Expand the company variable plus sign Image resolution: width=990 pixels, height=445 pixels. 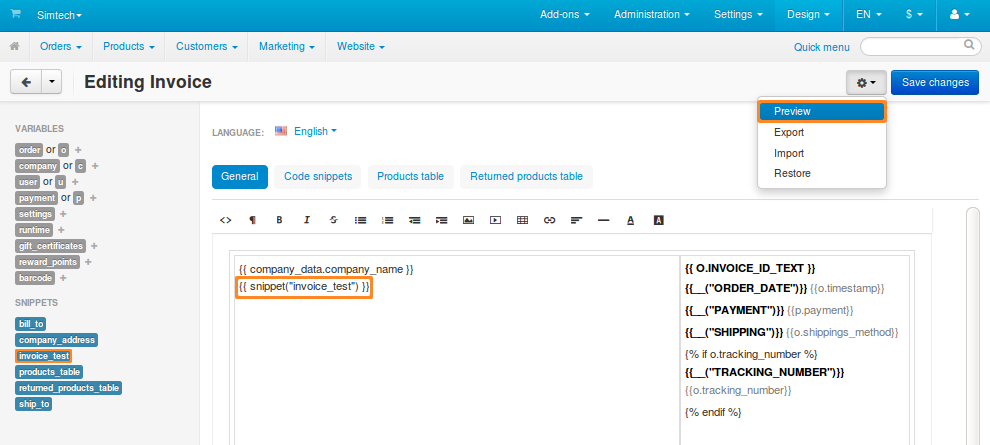(x=95, y=166)
